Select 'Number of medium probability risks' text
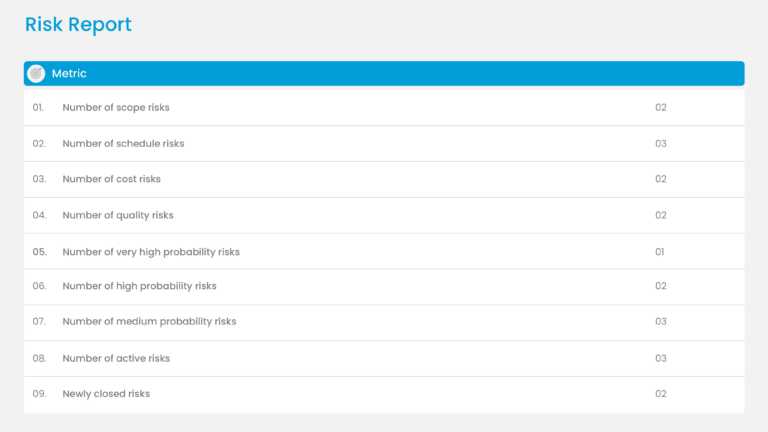The height and width of the screenshot is (432, 768). point(149,321)
